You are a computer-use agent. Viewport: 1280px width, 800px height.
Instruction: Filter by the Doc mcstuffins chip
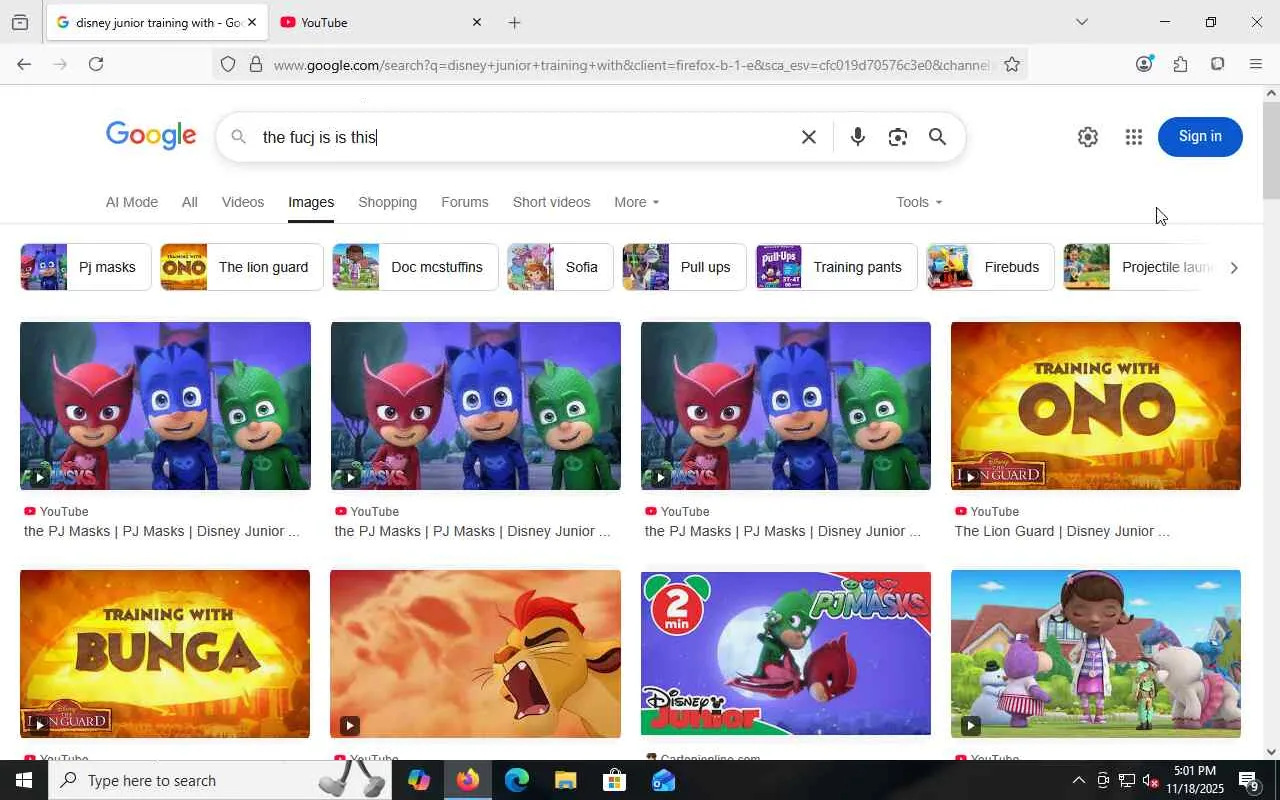[415, 267]
